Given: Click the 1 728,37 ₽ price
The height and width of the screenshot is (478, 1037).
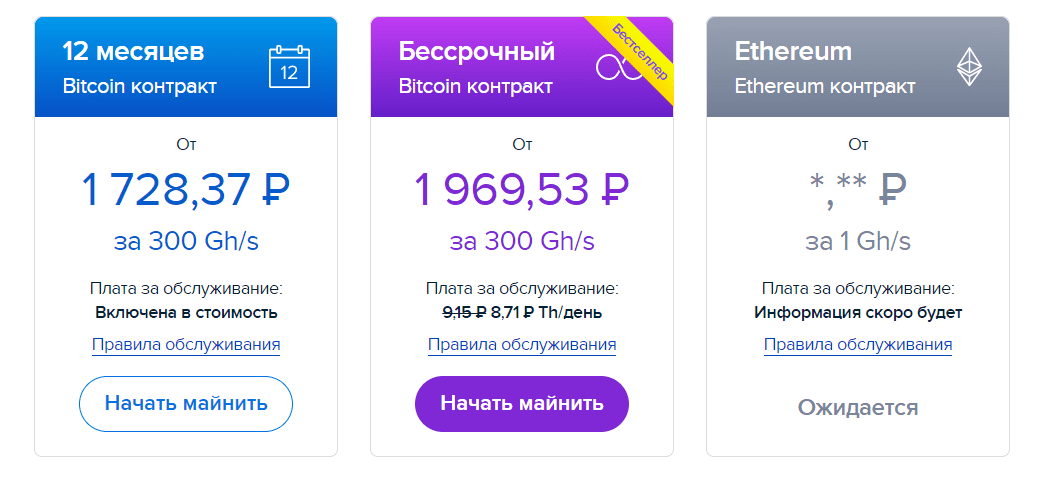Looking at the screenshot, I should 186,188.
